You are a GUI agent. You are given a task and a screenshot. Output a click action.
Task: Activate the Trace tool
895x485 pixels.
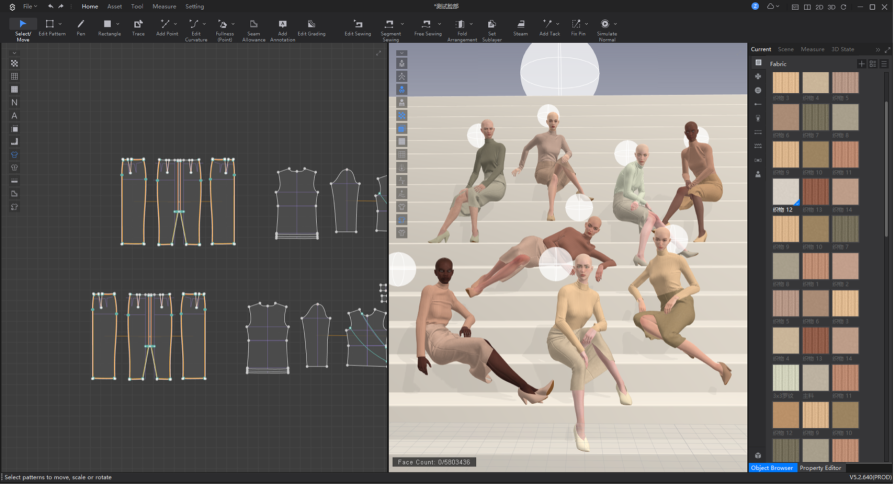(x=138, y=26)
